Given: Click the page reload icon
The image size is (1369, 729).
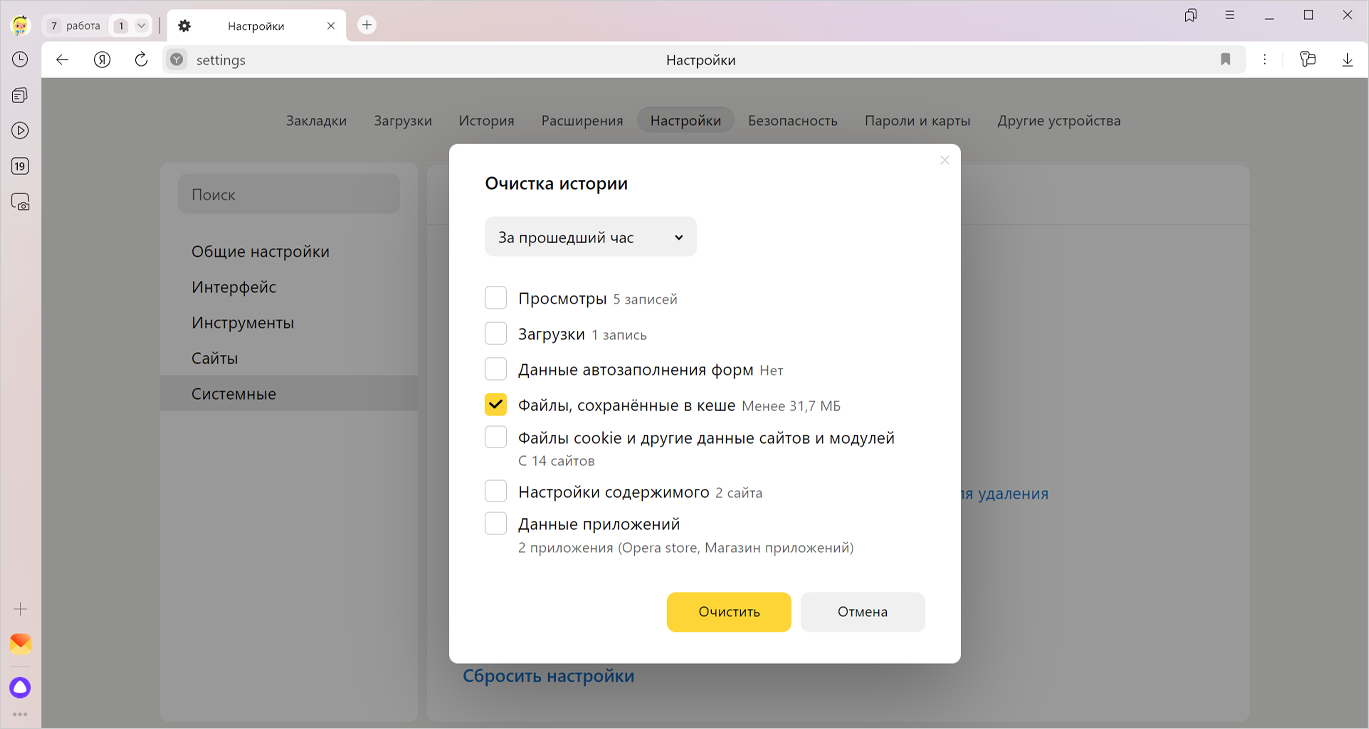Looking at the screenshot, I should tap(141, 60).
